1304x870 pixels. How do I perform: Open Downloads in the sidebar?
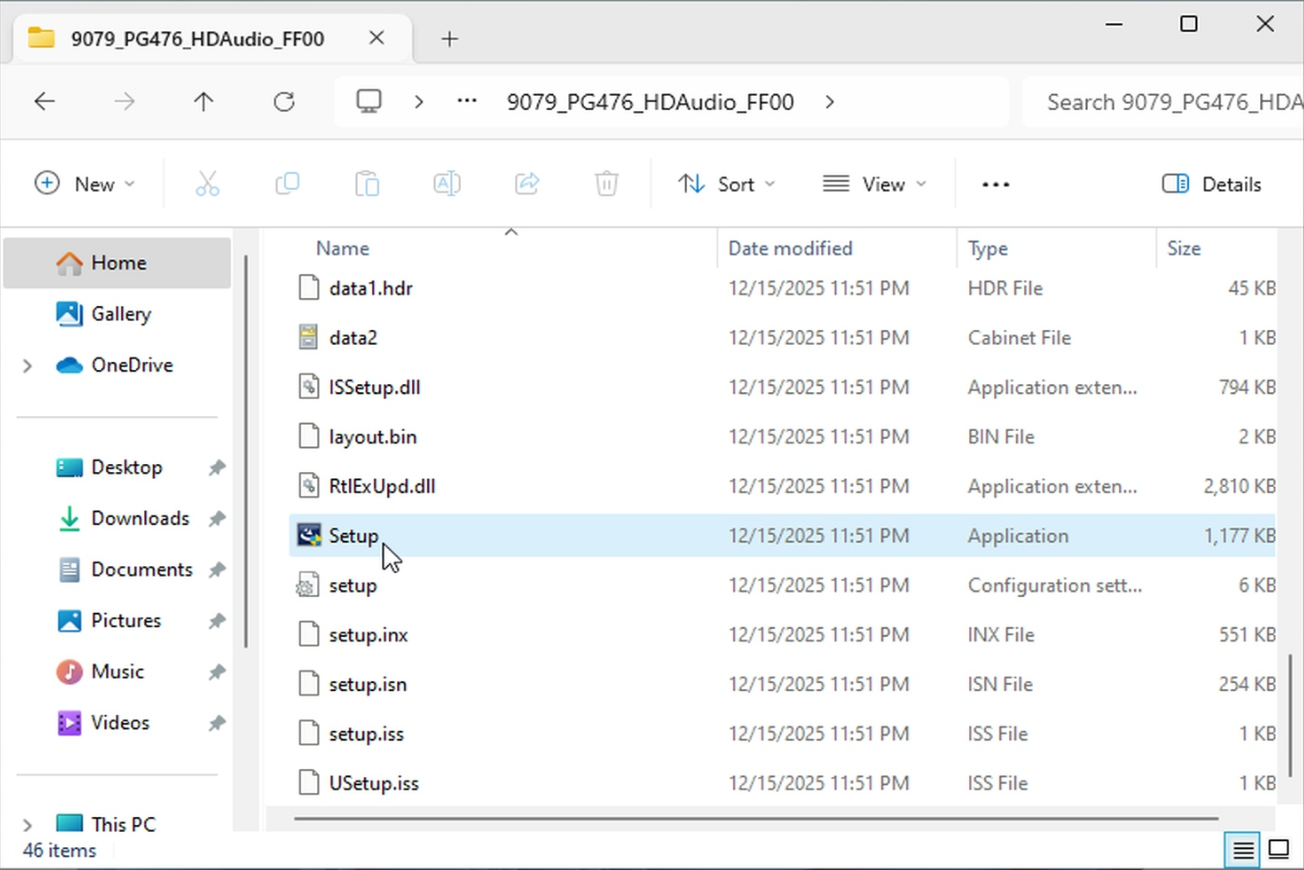pyautogui.click(x=139, y=518)
